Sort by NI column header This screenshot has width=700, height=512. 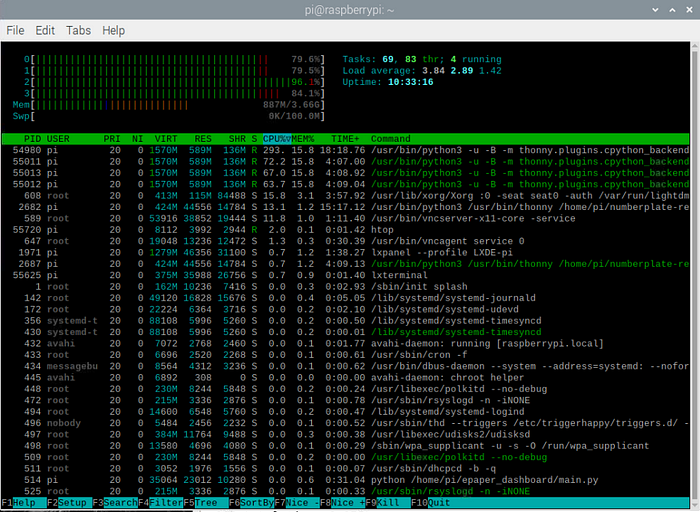point(138,139)
